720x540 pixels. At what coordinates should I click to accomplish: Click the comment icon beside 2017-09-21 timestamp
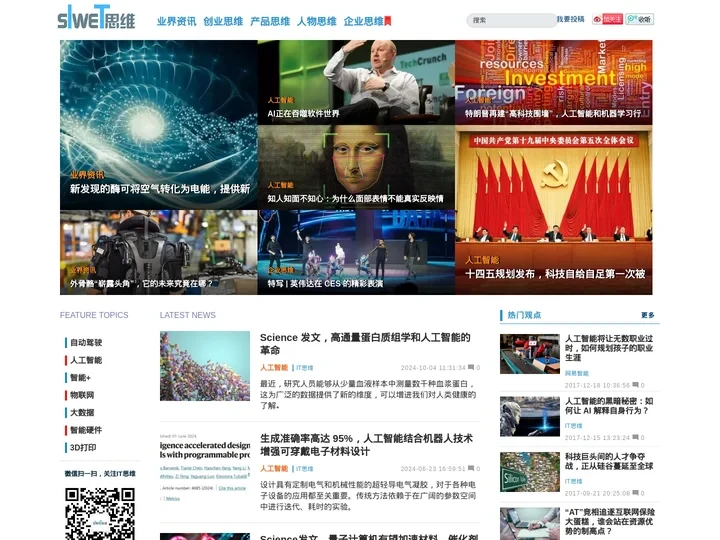tap(635, 493)
